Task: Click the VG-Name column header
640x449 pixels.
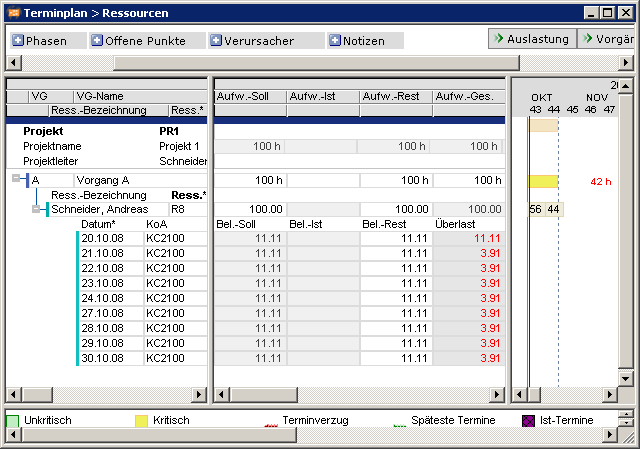Action: tap(140, 96)
